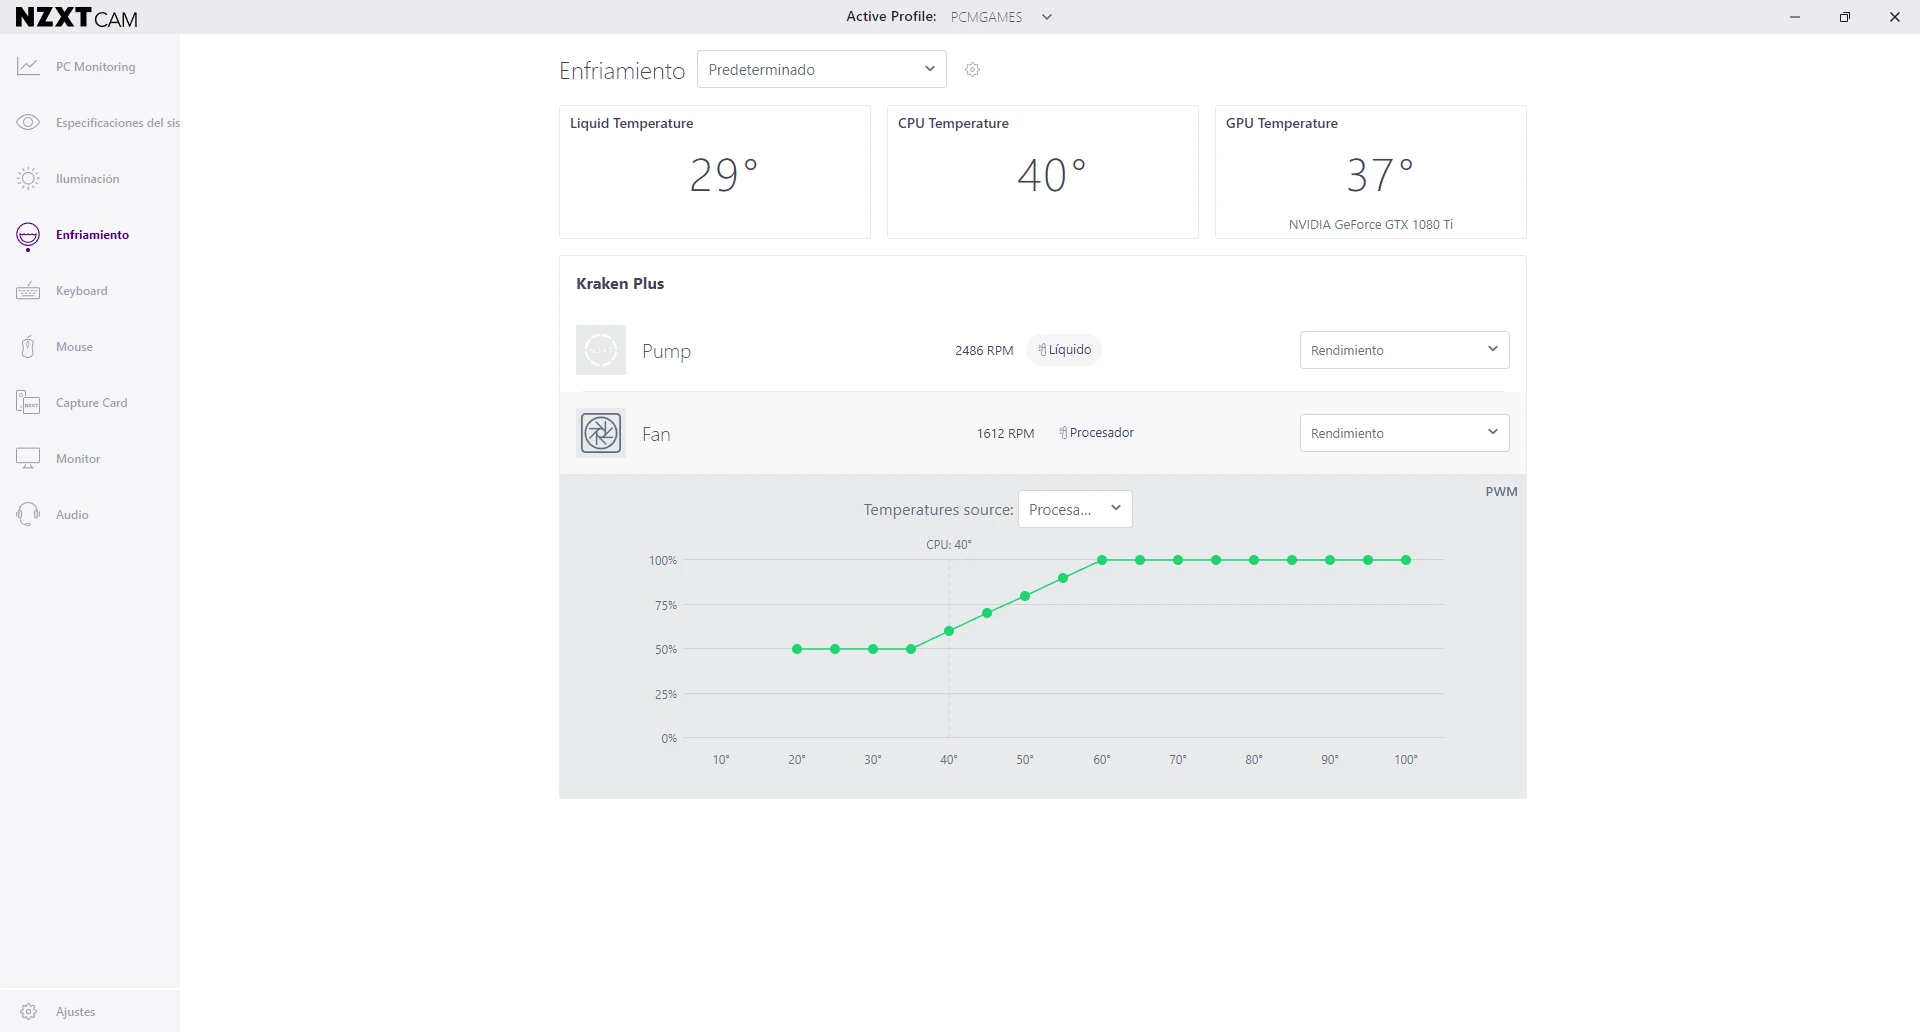Screen dimensions: 1920x1032
Task: Click the Fan row label
Action: [x=656, y=434]
